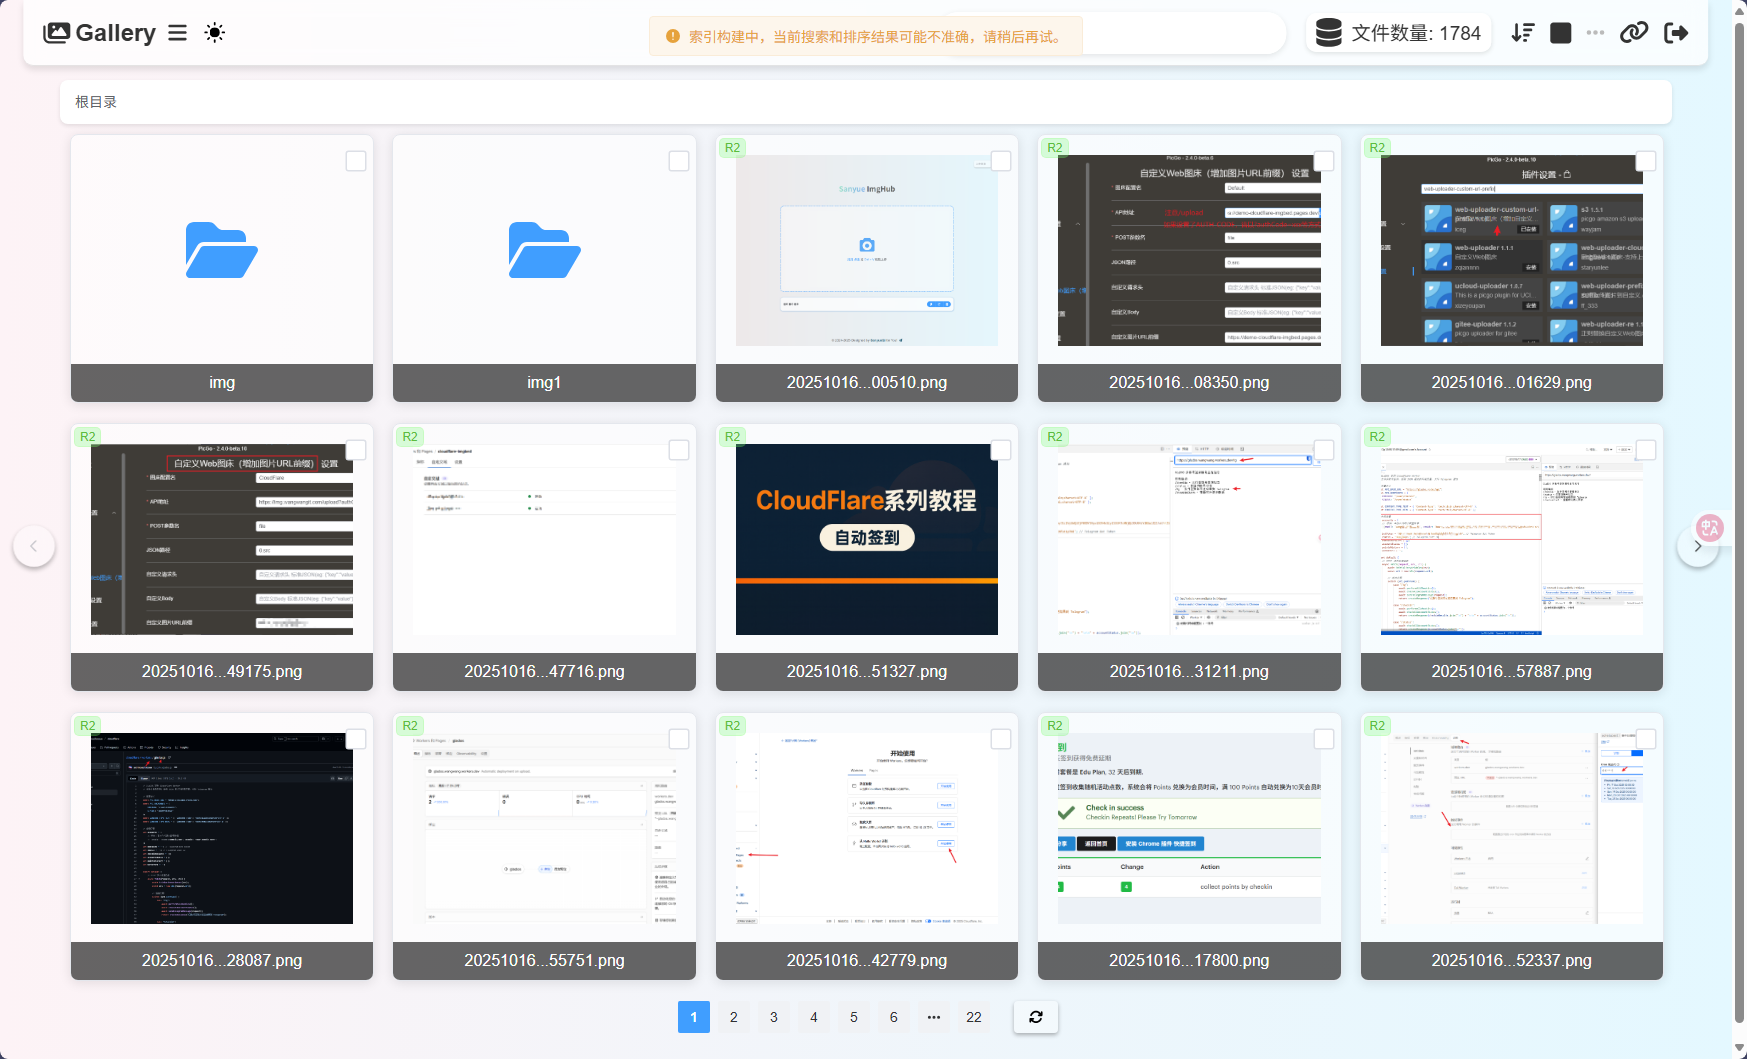This screenshot has width=1747, height=1059.
Task: Open the more options ellipsis in toolbar
Action: point(1595,33)
